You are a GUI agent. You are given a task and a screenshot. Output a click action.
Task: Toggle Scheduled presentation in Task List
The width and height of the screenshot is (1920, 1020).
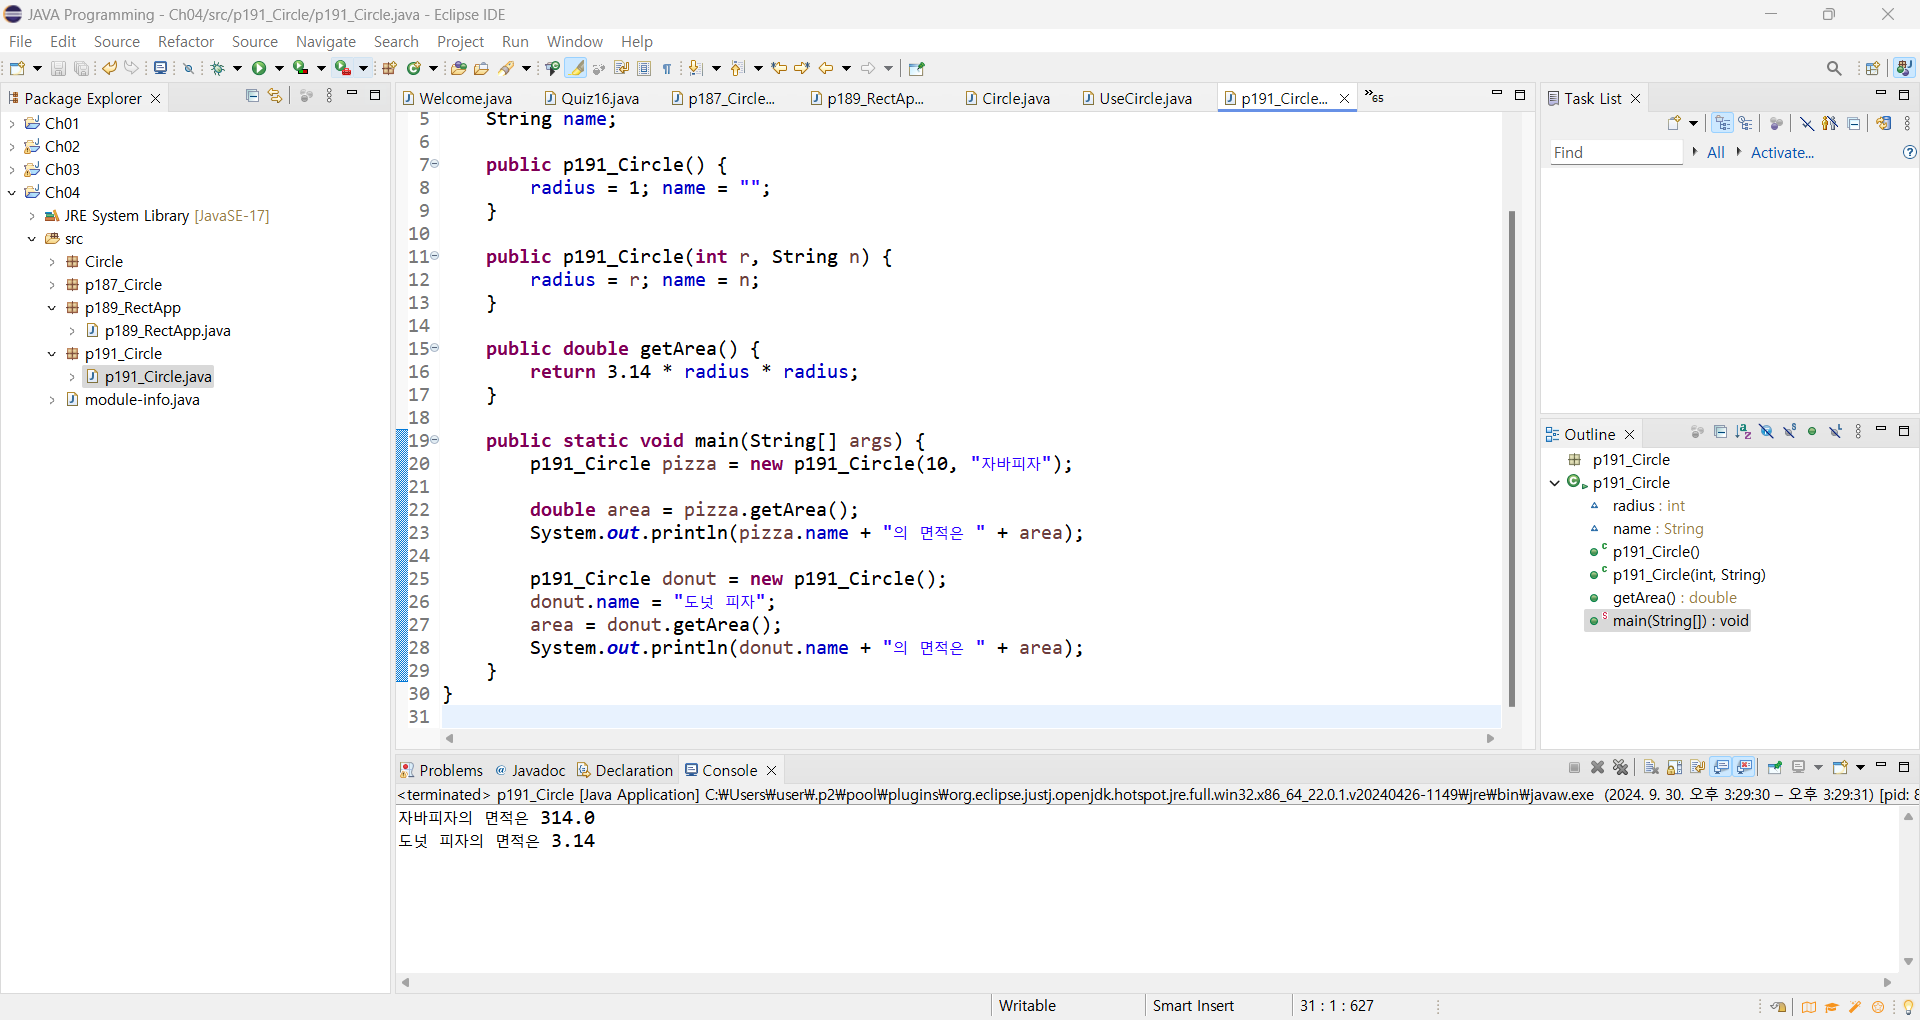click(x=1746, y=123)
